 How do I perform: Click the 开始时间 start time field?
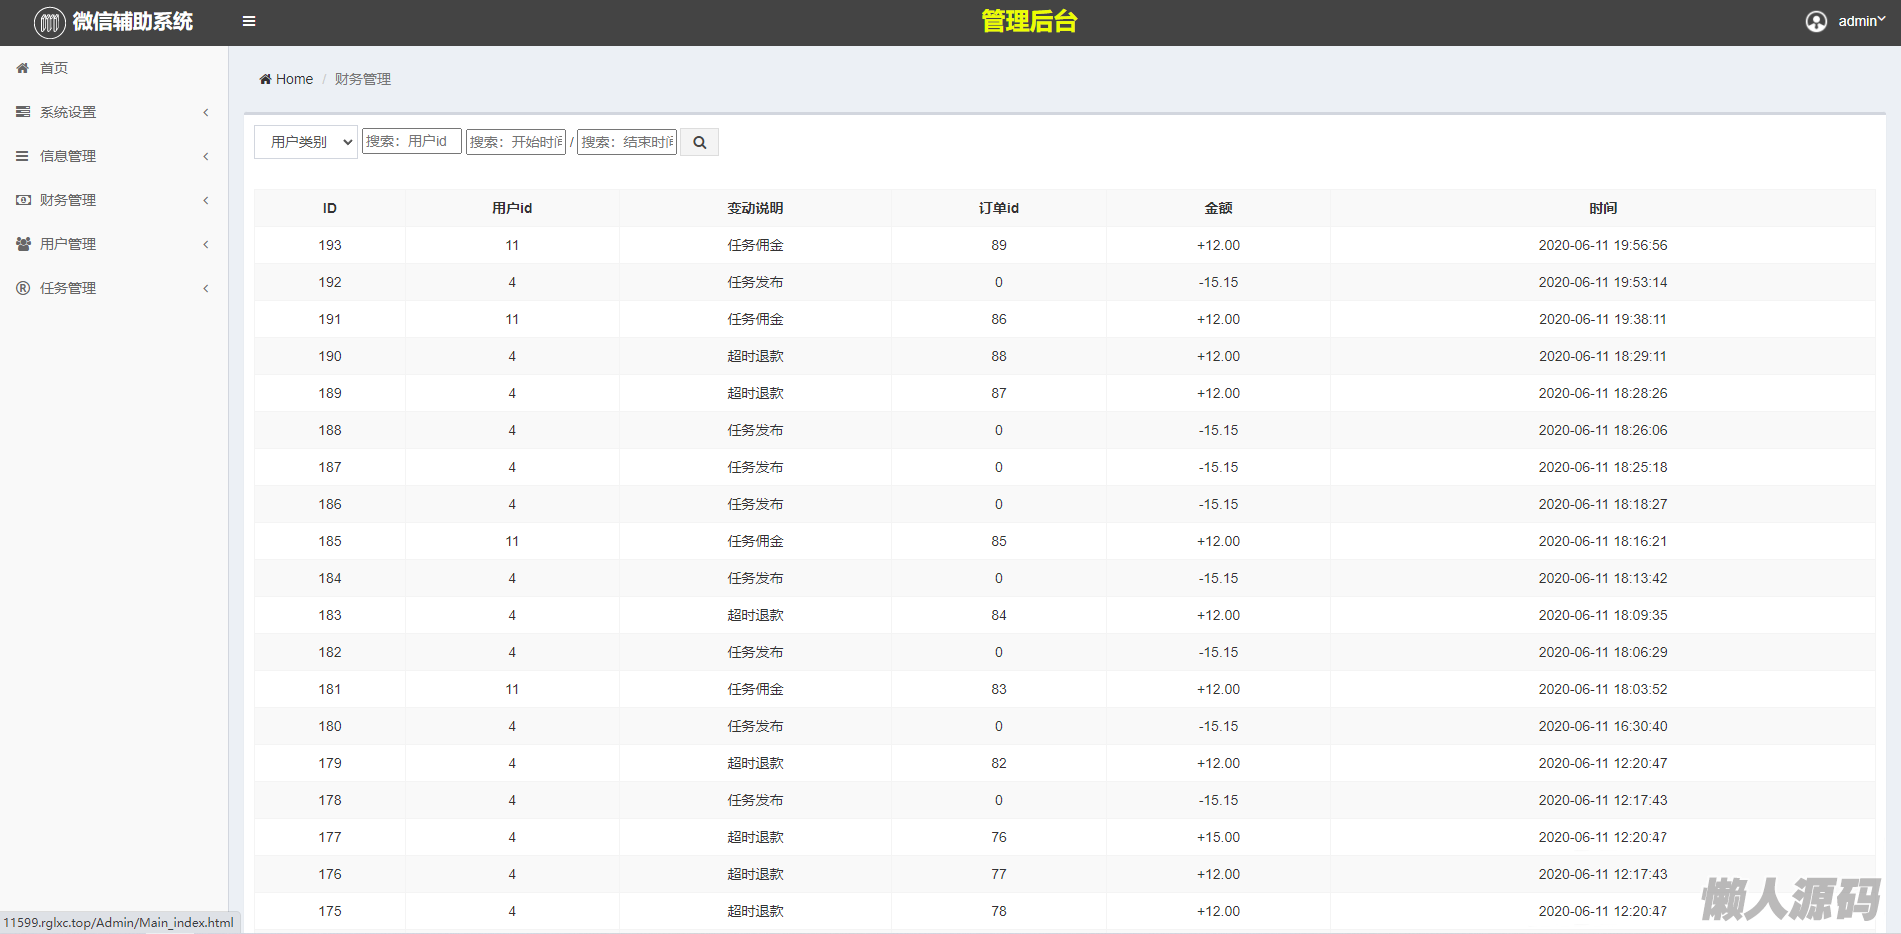click(x=515, y=142)
